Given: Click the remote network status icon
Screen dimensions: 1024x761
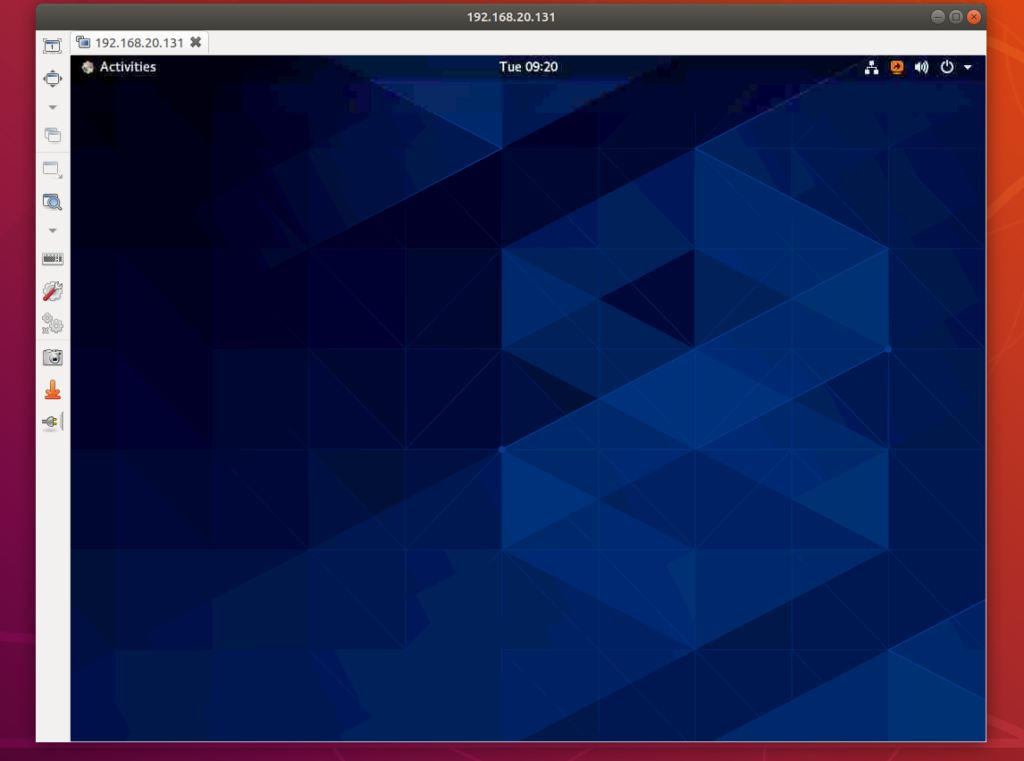Looking at the screenshot, I should (x=871, y=67).
